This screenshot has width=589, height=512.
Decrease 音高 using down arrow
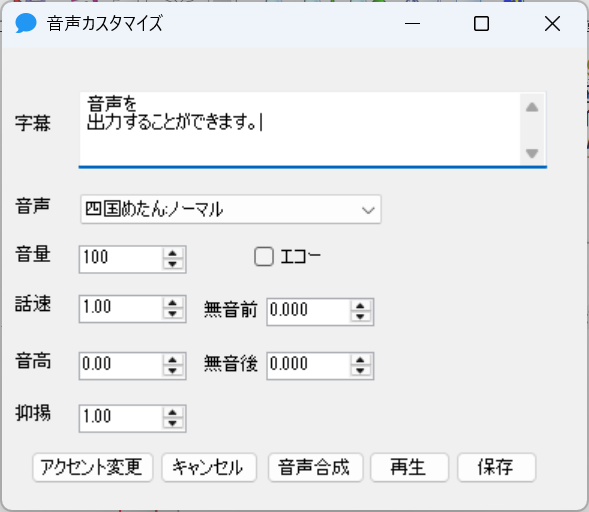[x=173, y=371]
